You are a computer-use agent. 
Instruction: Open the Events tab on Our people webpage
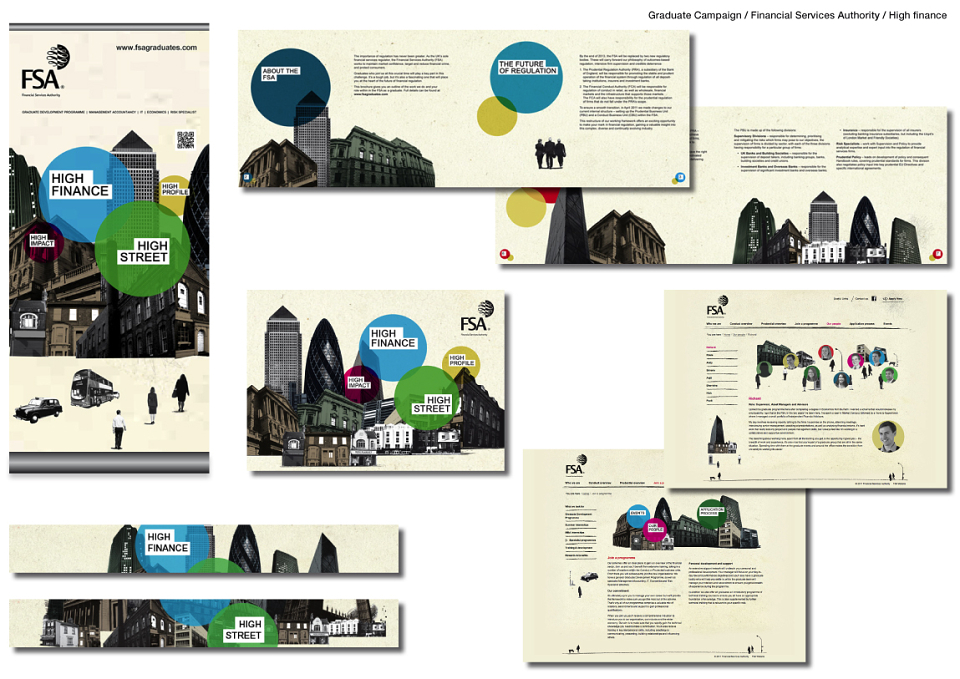click(888, 324)
